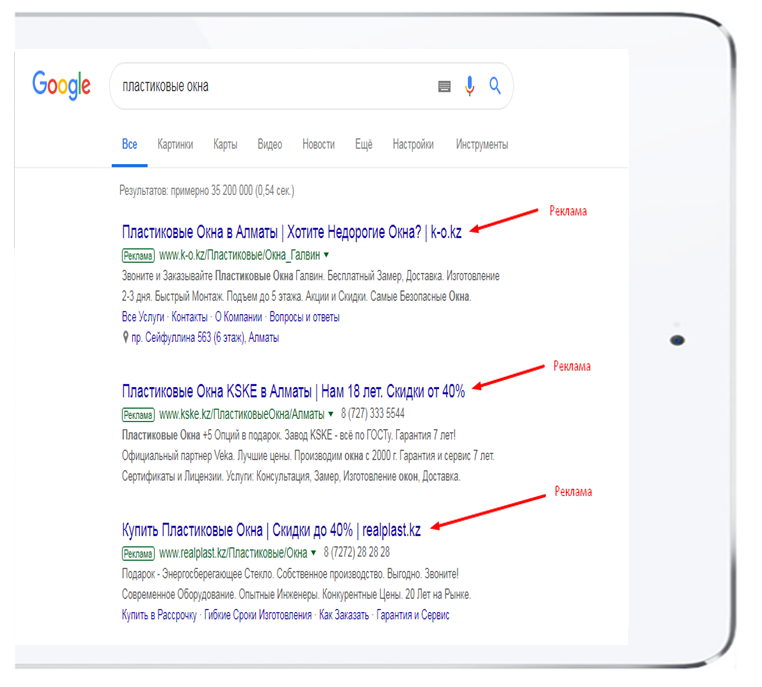Click the magnifier search icon
Viewport: 762px width, 687px height.
pos(495,86)
